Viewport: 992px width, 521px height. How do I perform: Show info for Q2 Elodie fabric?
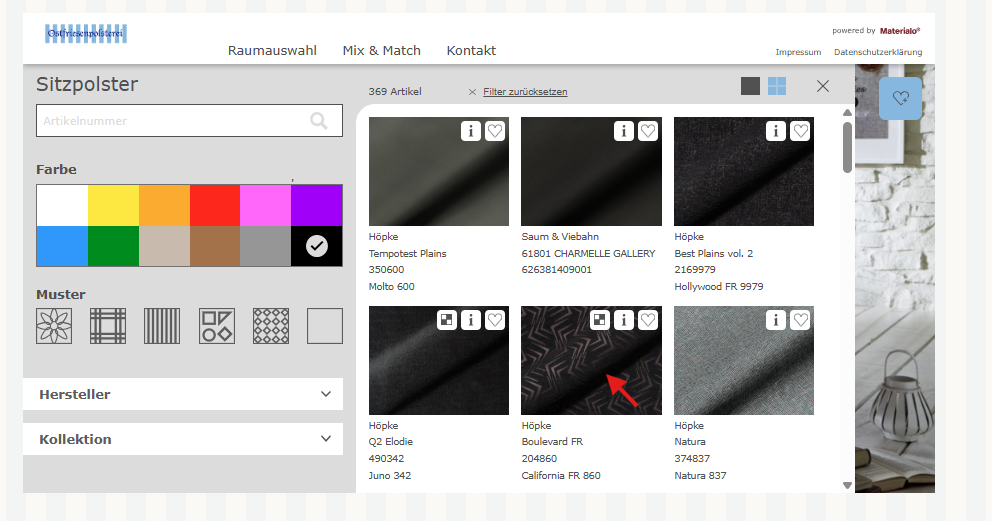coord(471,320)
